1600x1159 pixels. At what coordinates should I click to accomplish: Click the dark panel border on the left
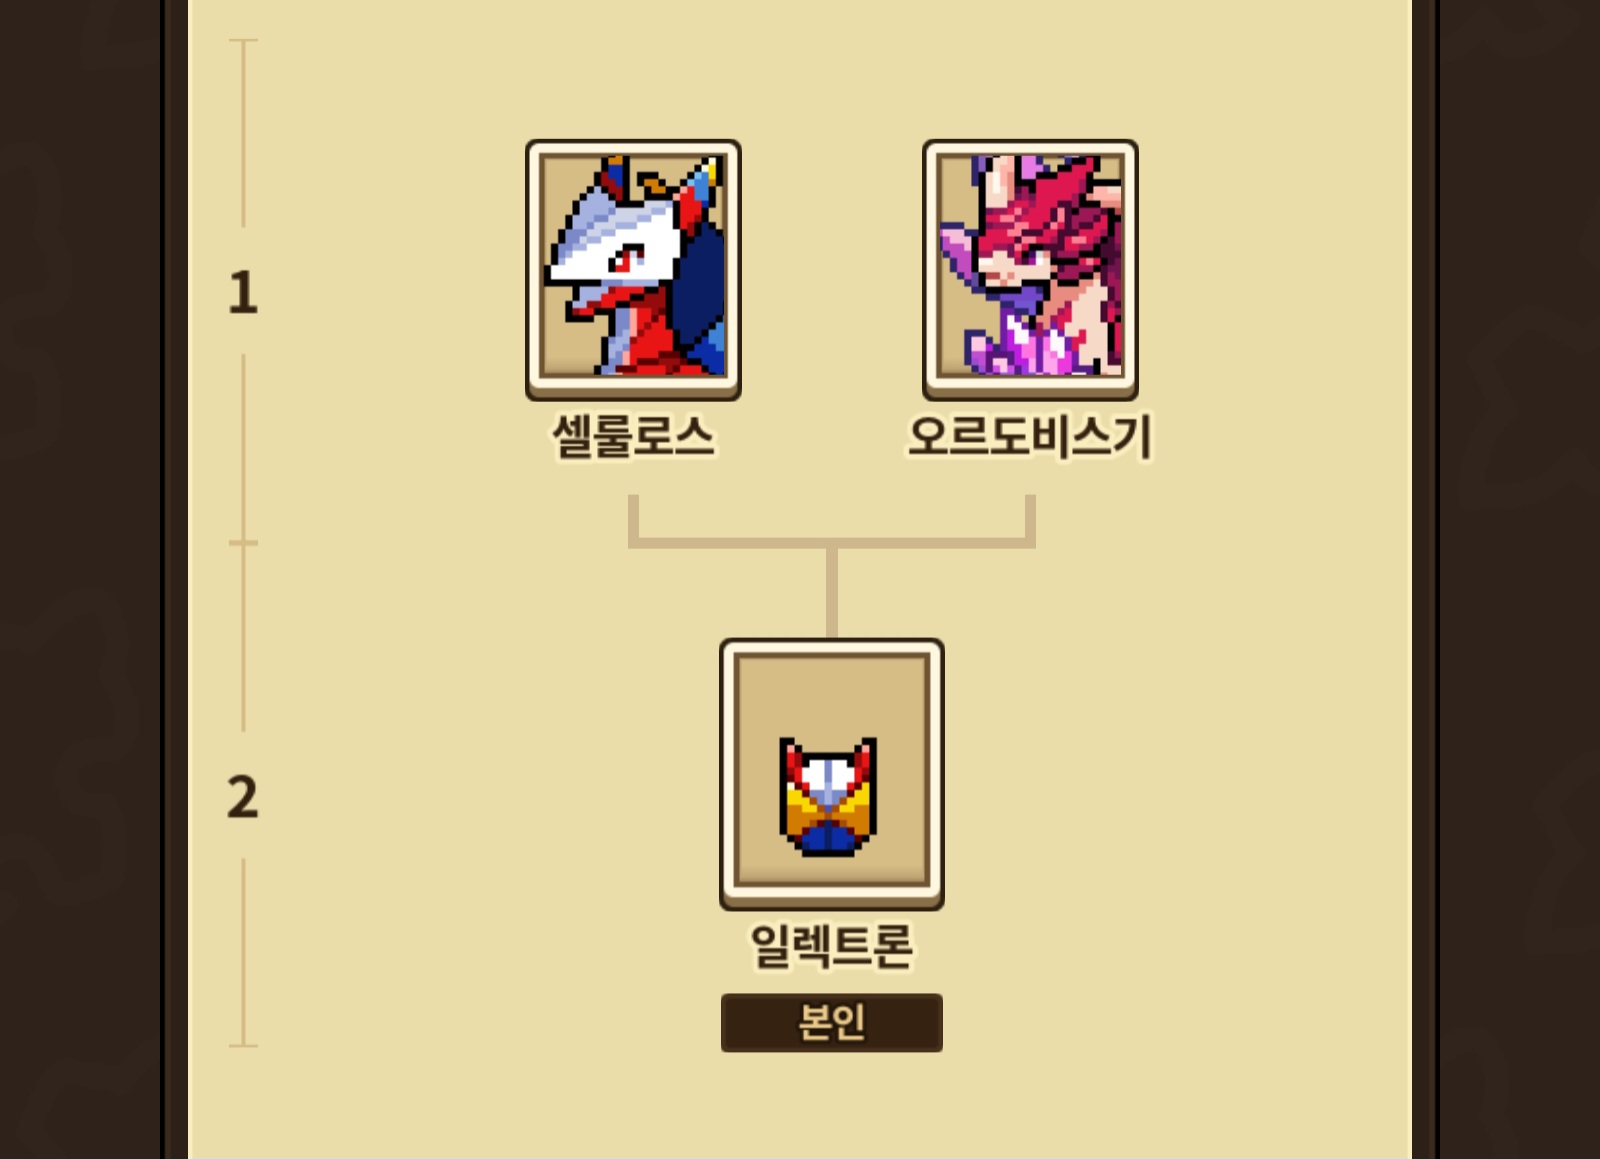(x=175, y=579)
